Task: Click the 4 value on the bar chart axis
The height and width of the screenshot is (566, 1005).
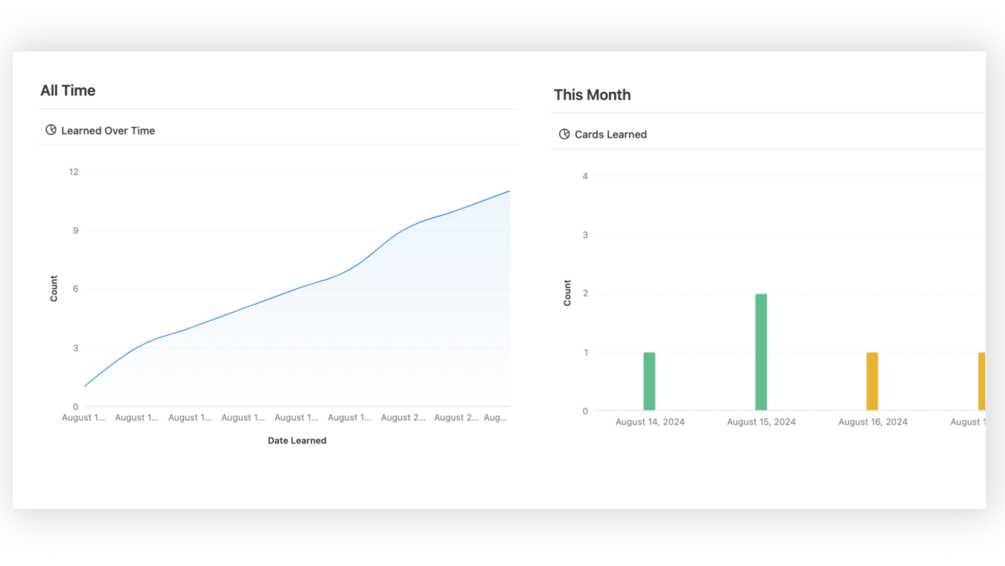Action: tap(585, 176)
